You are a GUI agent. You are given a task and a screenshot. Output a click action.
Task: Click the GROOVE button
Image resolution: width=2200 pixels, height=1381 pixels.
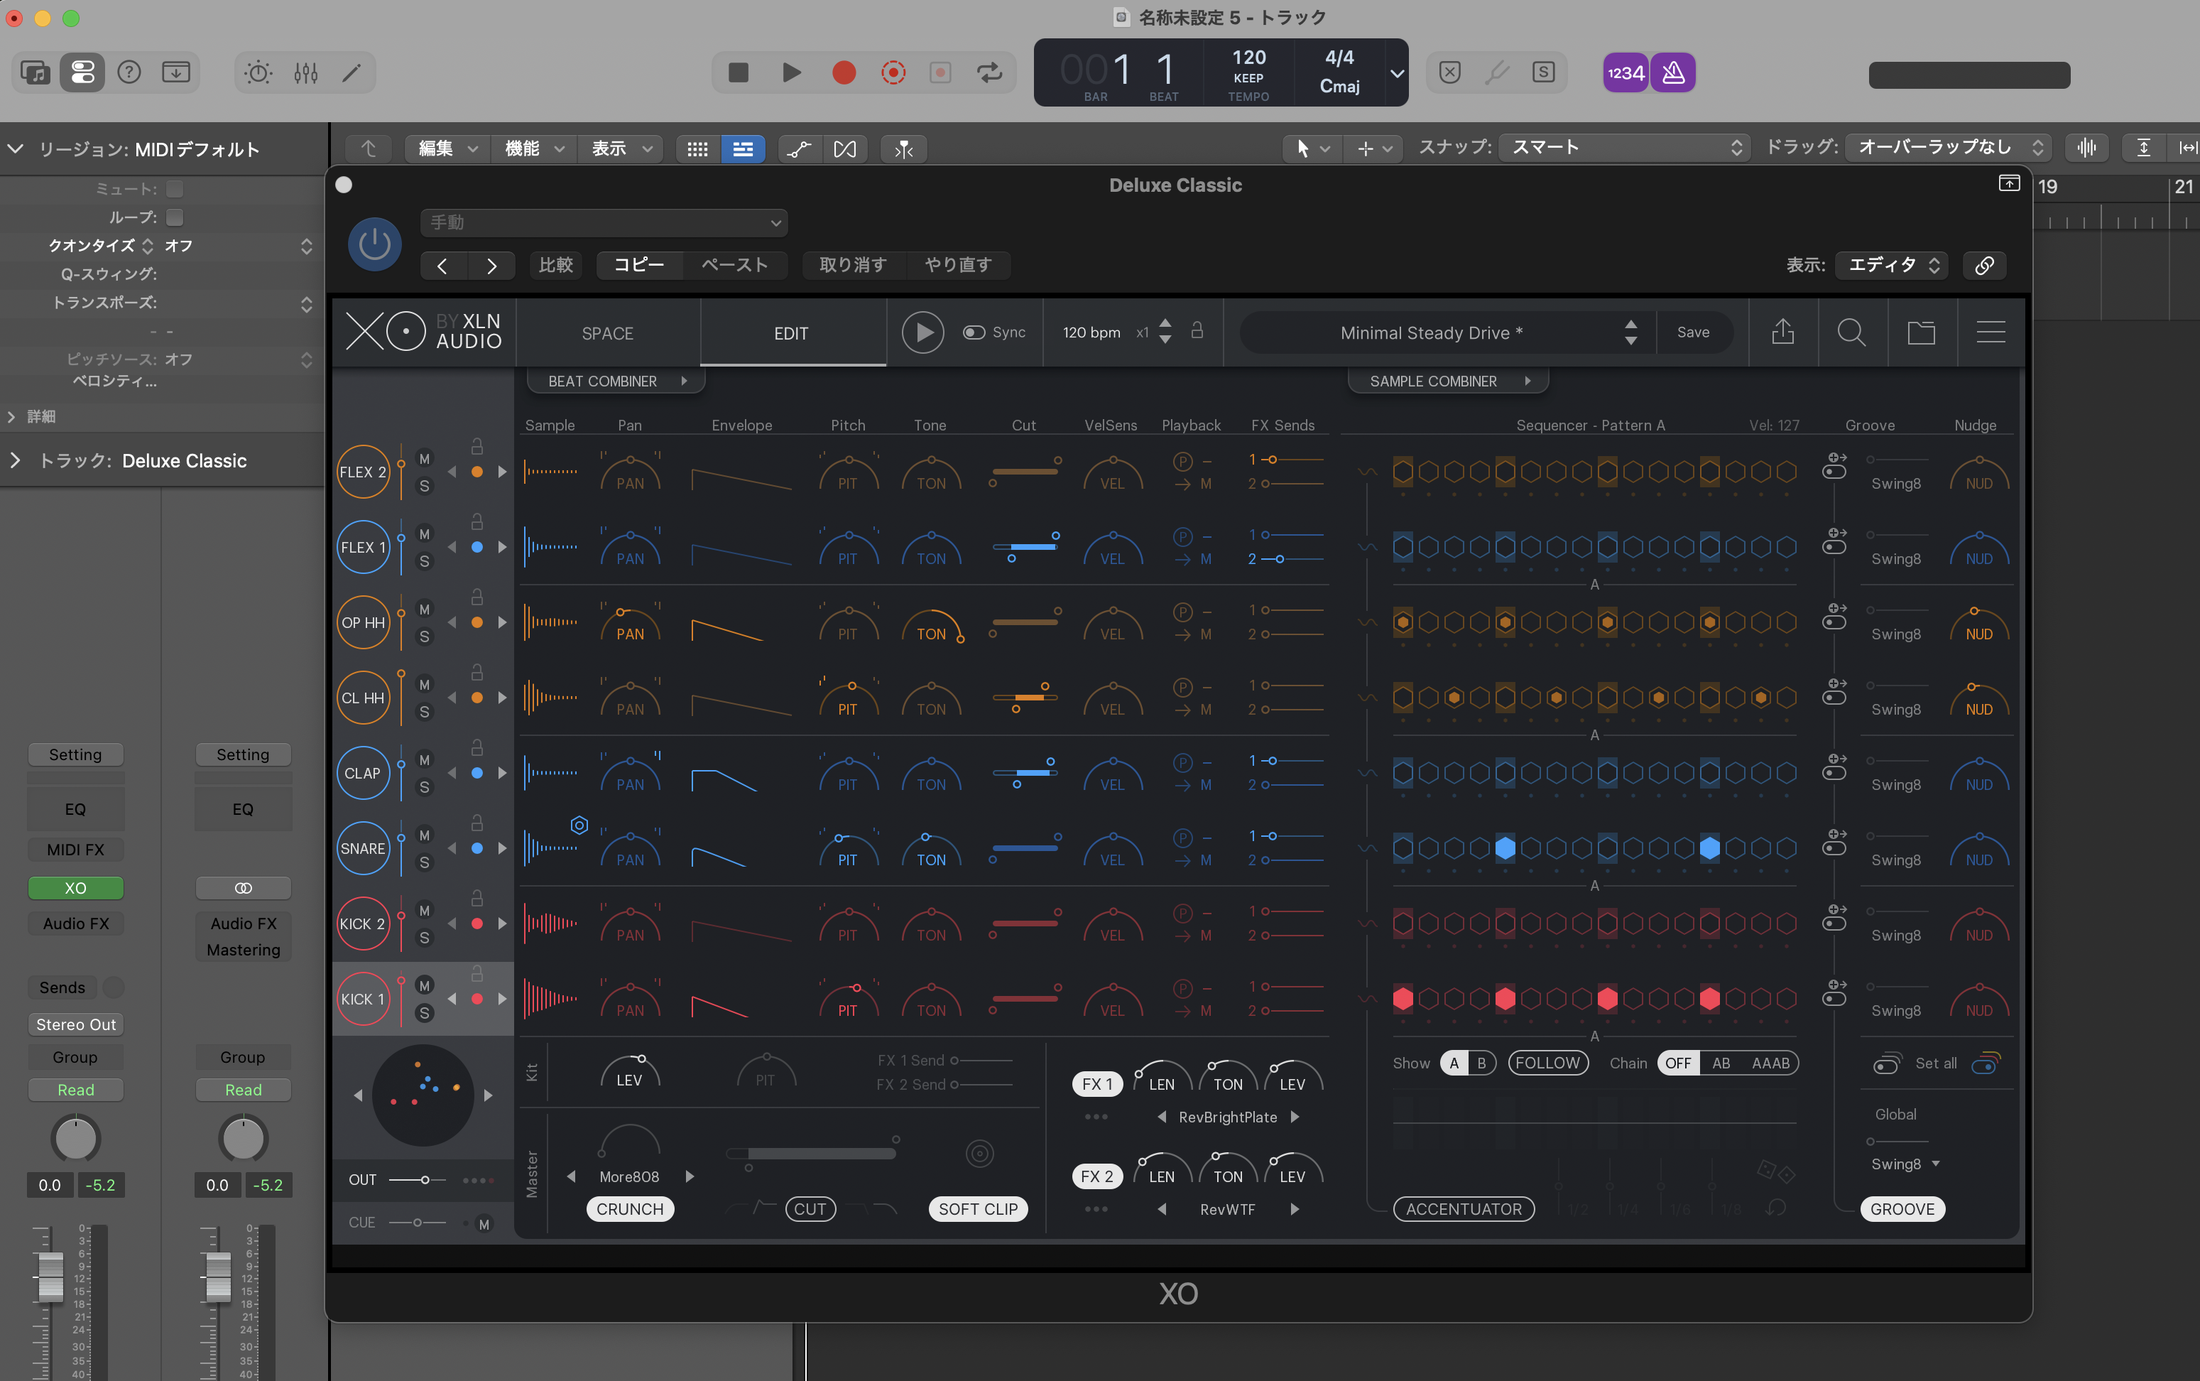click(x=1902, y=1209)
